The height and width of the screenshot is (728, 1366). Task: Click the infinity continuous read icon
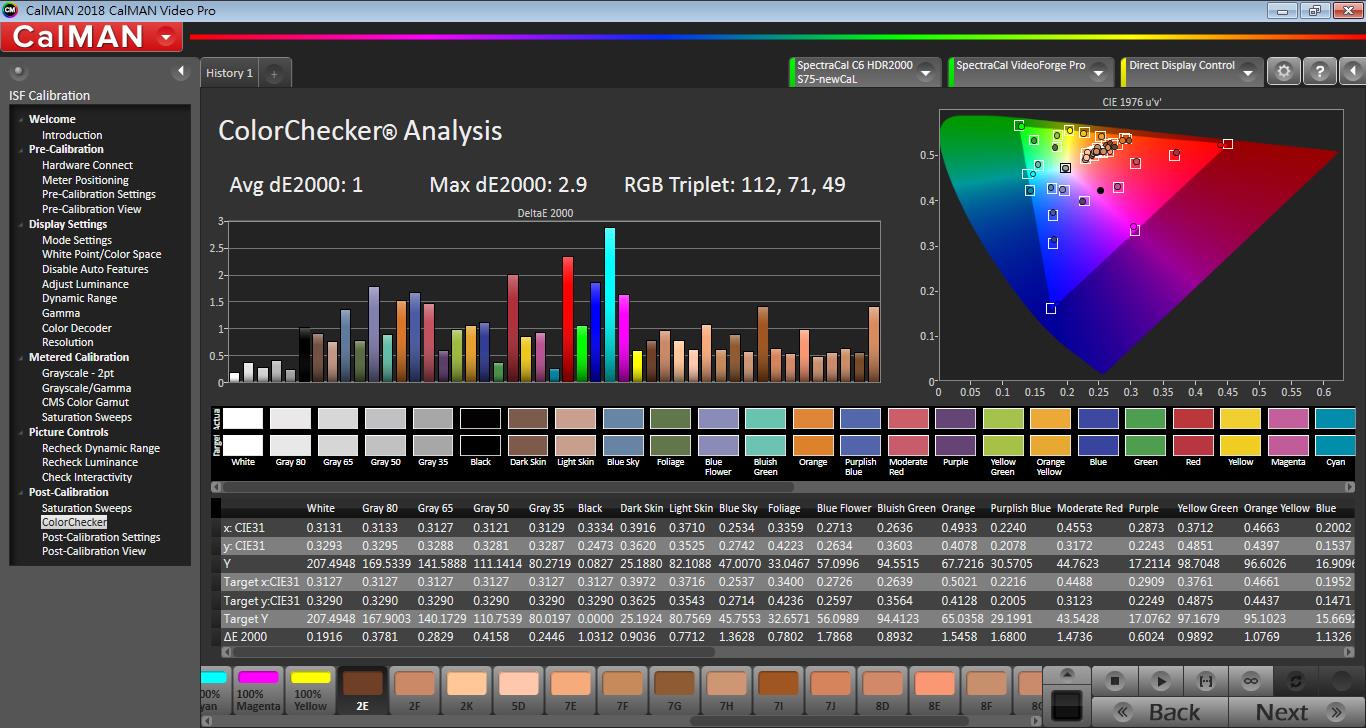(x=1250, y=681)
